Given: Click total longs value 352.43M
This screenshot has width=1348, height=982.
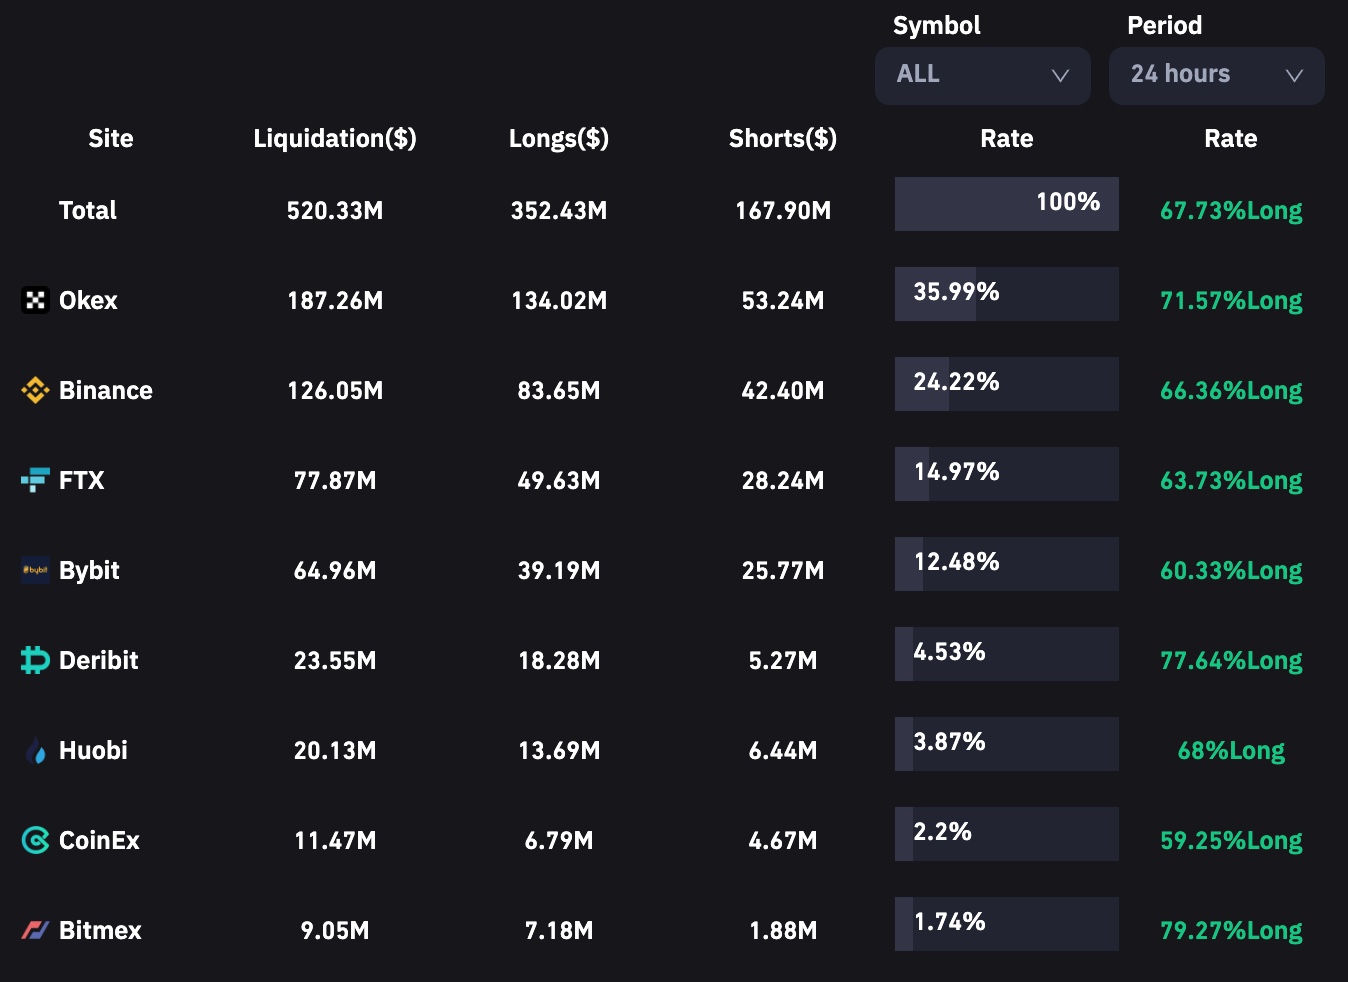Looking at the screenshot, I should (559, 210).
